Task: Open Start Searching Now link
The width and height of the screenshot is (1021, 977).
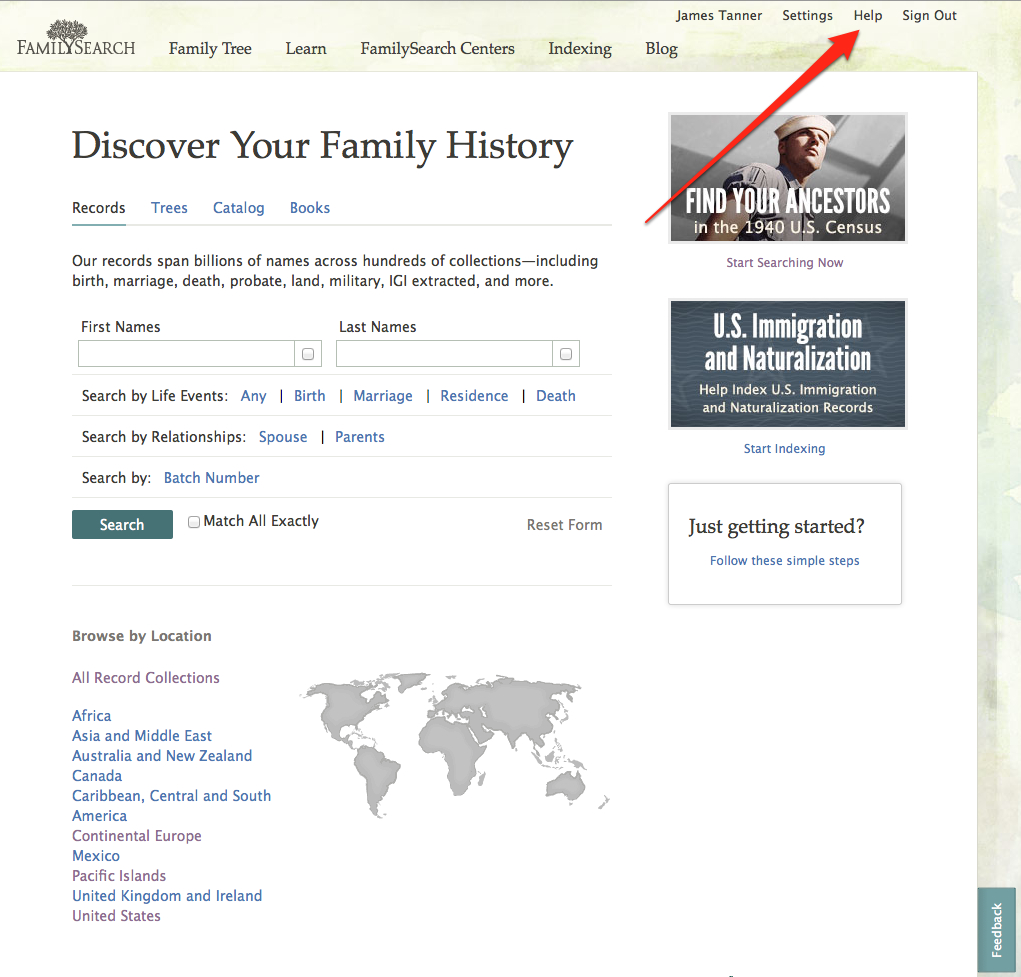Action: [784, 261]
